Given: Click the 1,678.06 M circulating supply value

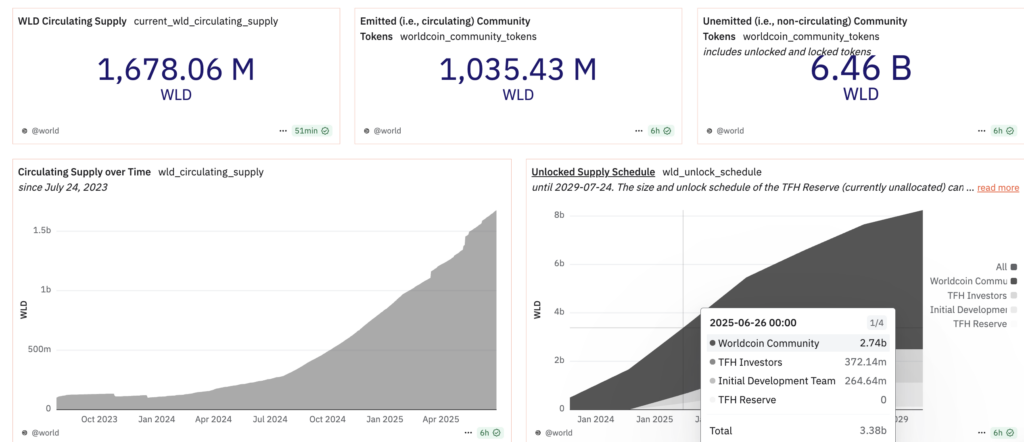Looking at the screenshot, I should [x=176, y=70].
